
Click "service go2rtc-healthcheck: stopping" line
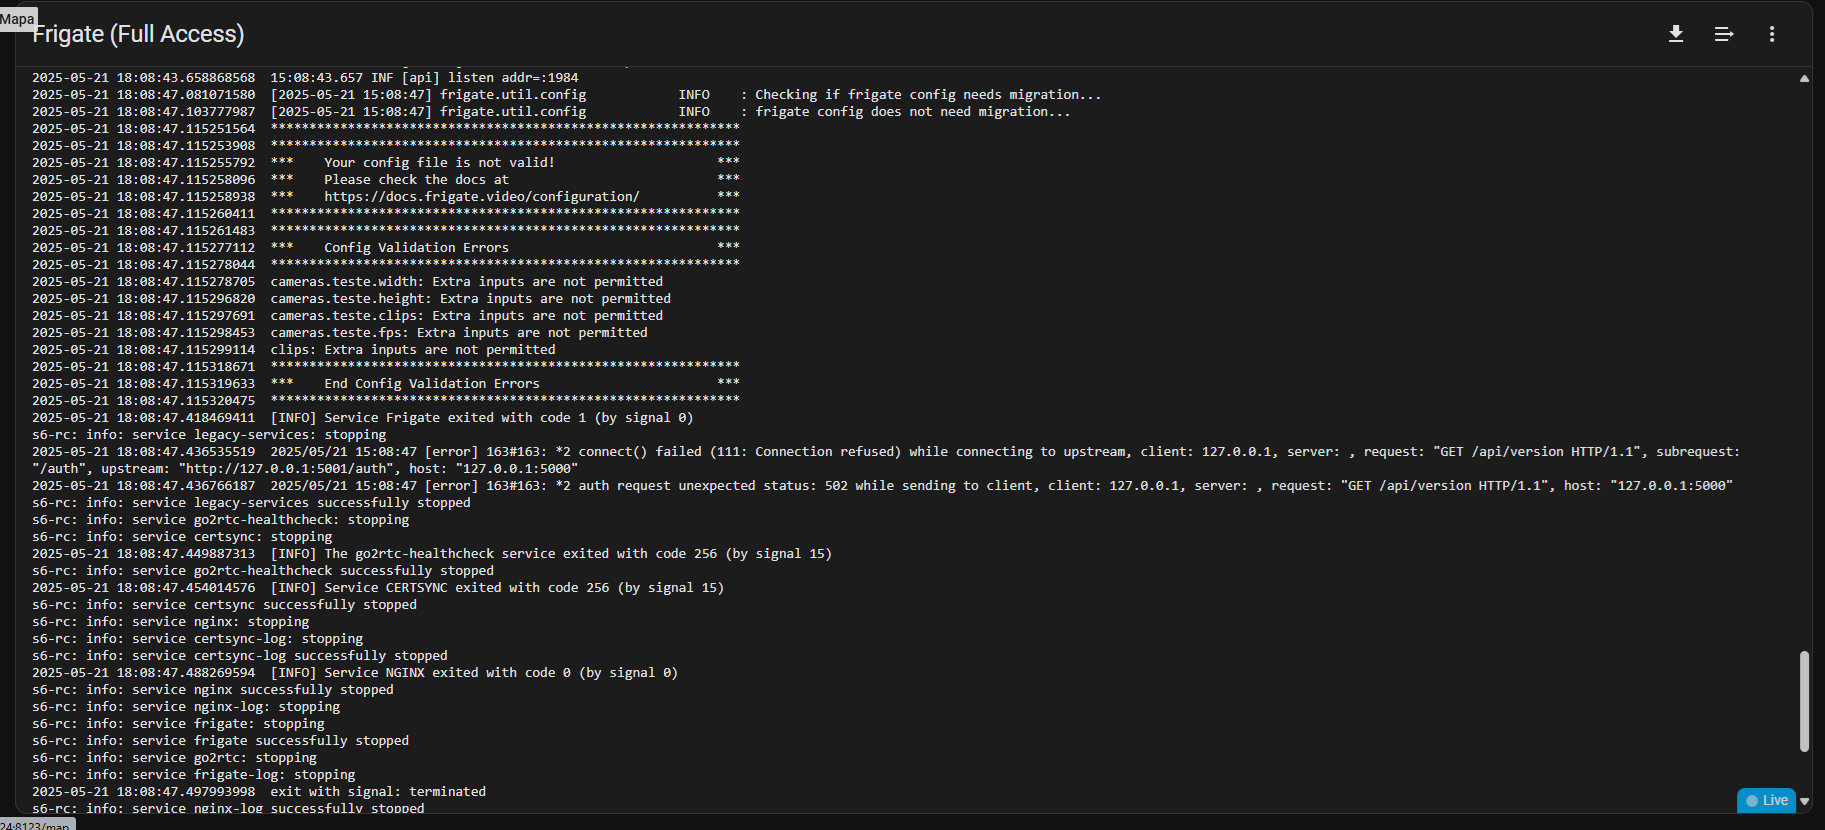[x=220, y=520]
